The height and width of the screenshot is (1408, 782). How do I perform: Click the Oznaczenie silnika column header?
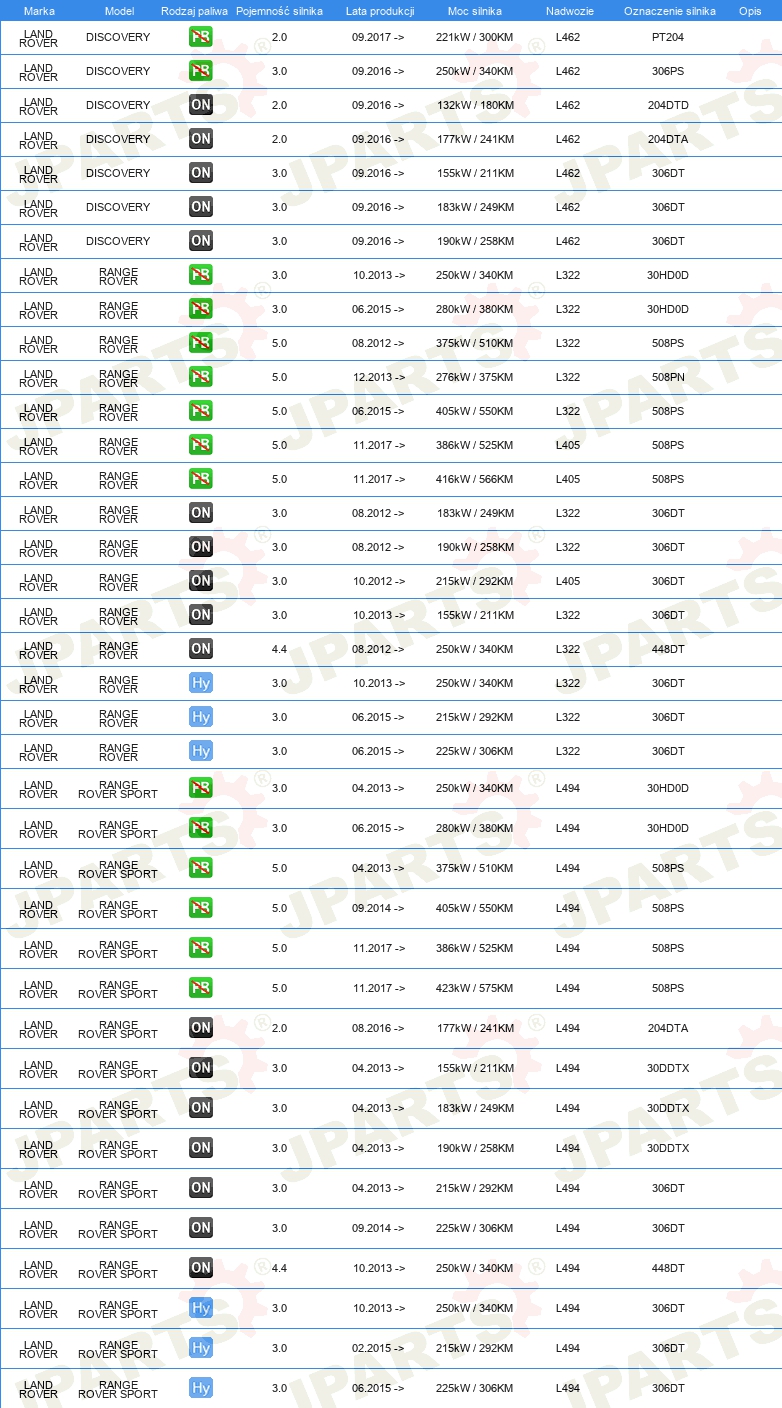pyautogui.click(x=669, y=11)
